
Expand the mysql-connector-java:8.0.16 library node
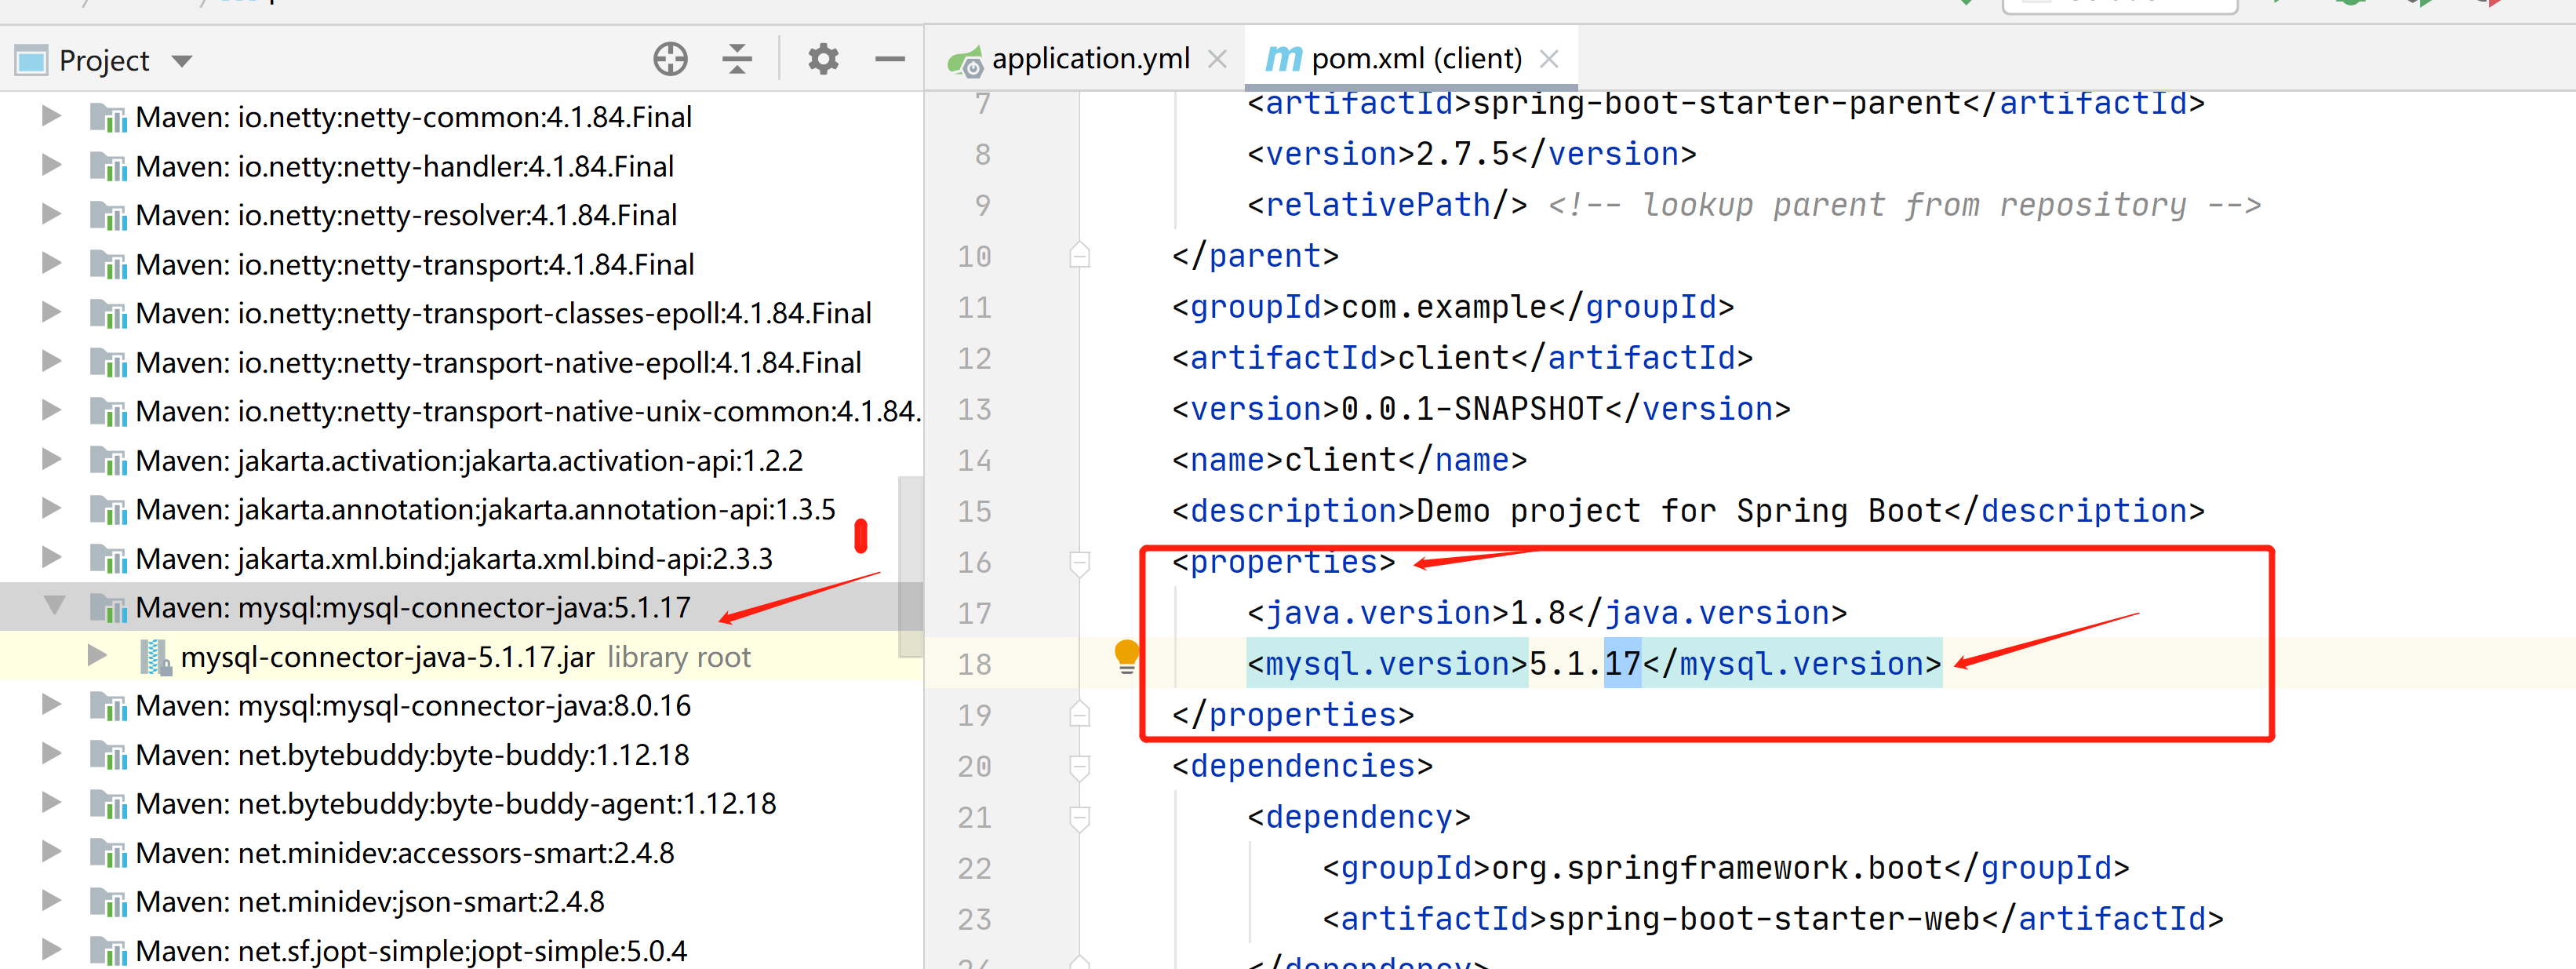point(52,705)
